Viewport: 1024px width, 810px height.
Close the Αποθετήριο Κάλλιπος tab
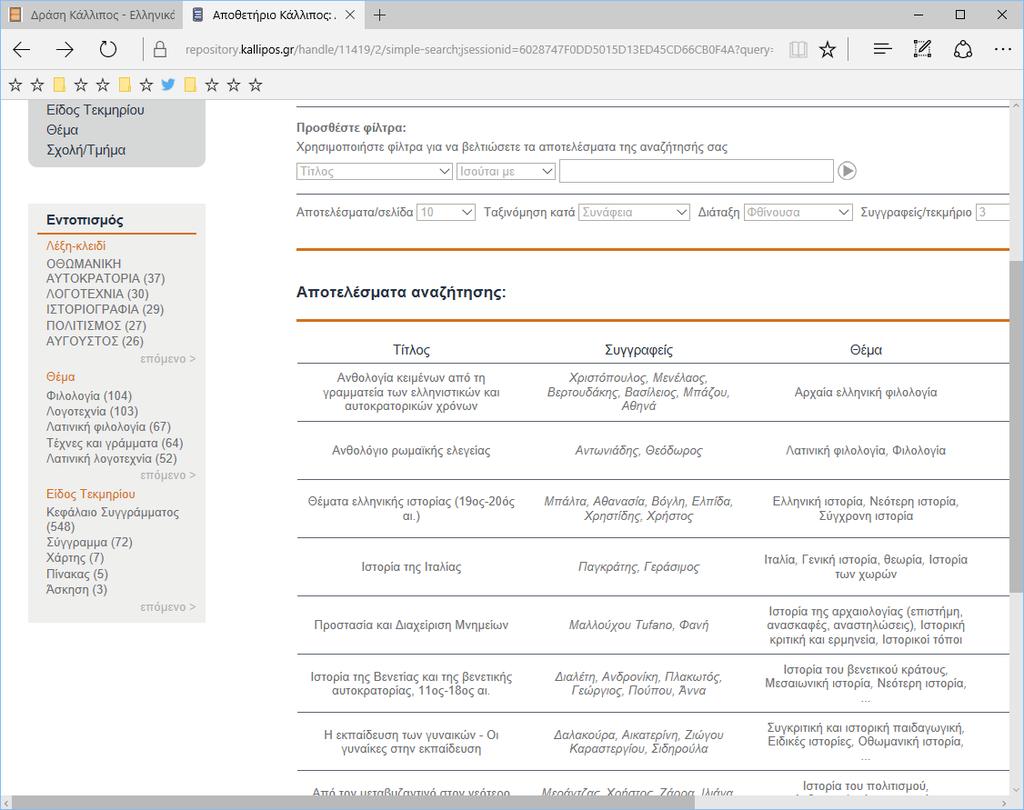tap(351, 14)
